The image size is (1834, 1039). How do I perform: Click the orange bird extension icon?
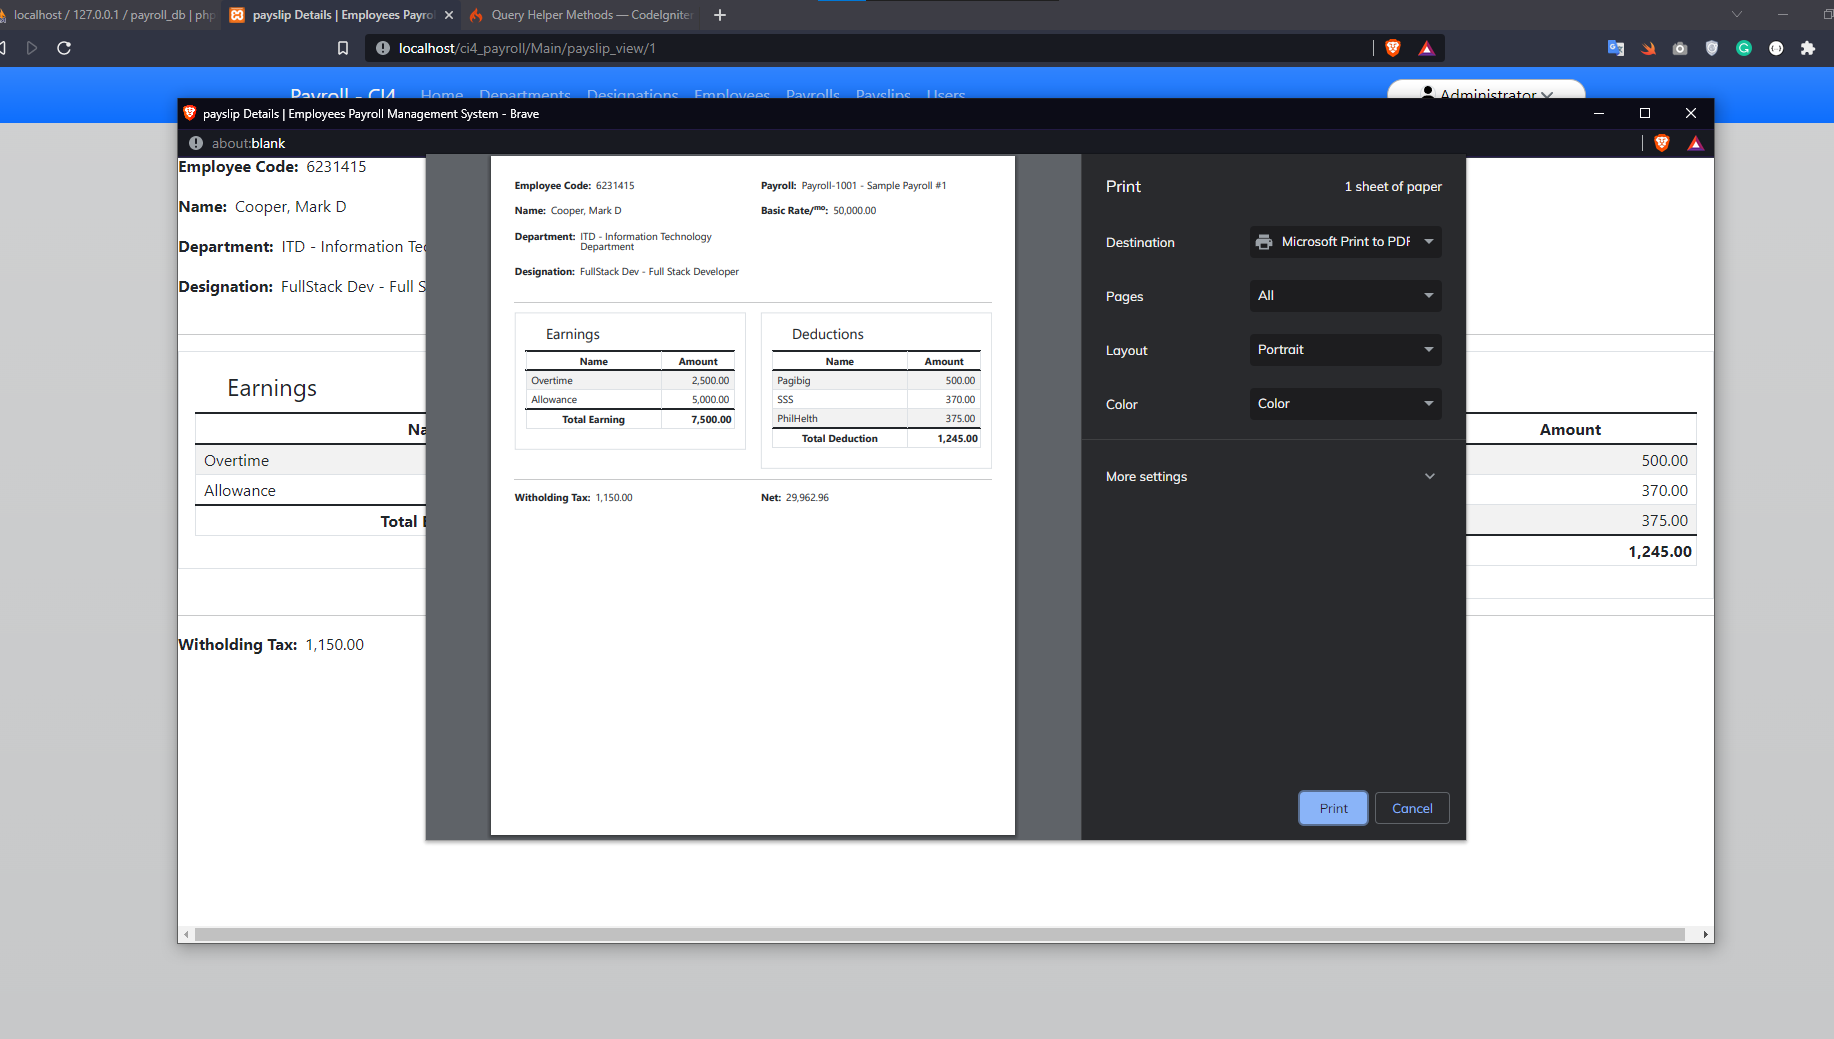click(1648, 48)
